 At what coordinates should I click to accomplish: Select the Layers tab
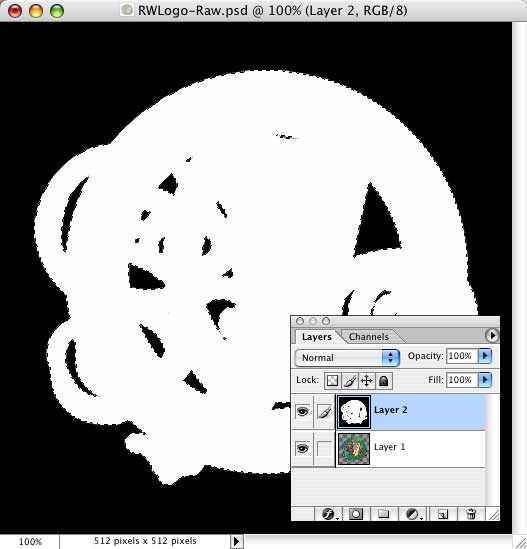(x=317, y=337)
